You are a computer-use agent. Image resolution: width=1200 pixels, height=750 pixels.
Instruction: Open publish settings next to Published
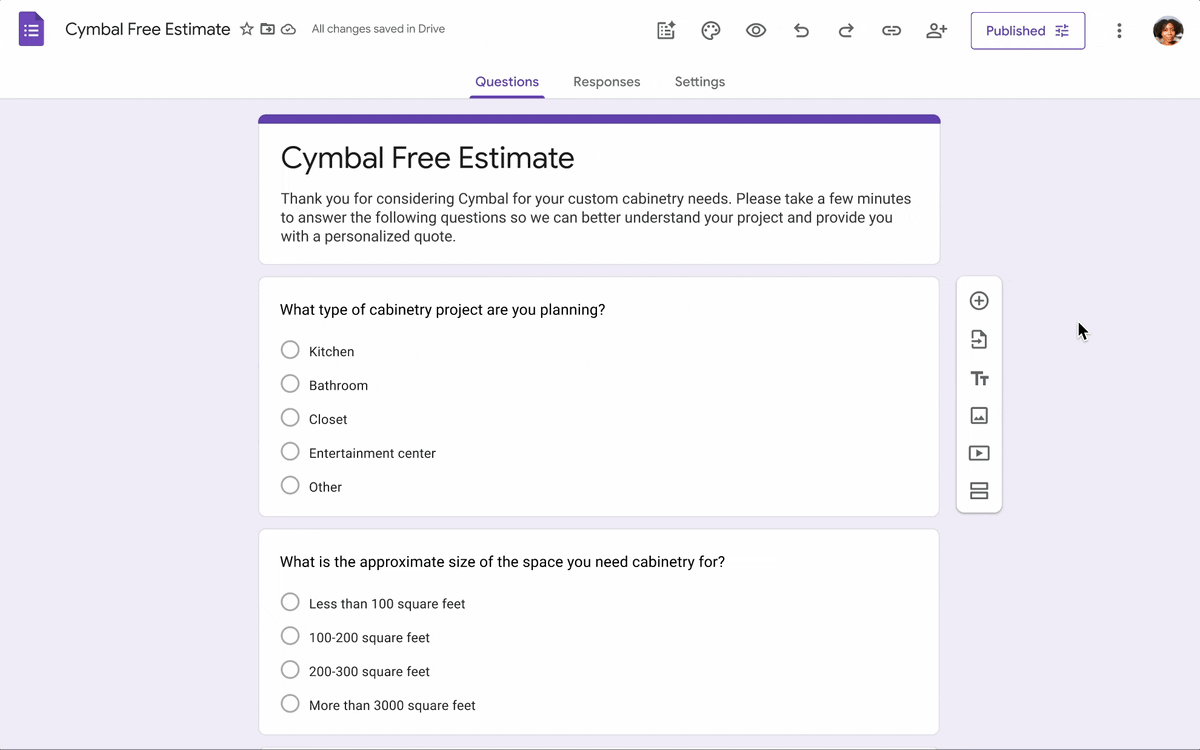click(1062, 30)
